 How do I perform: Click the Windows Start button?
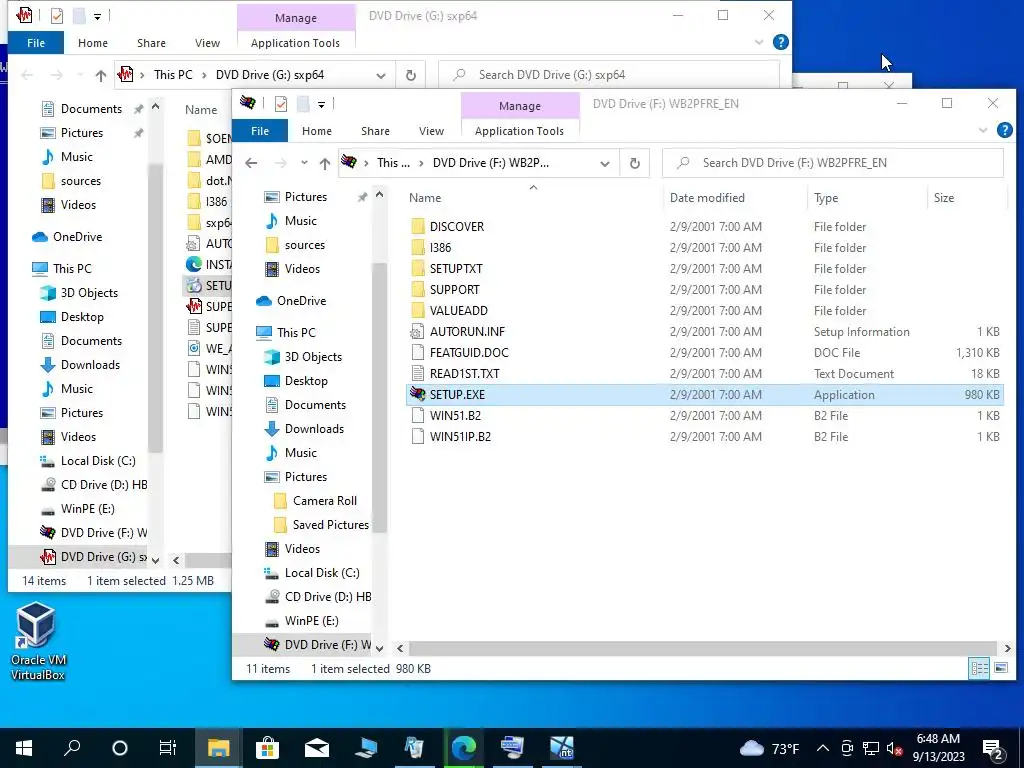pyautogui.click(x=24, y=748)
